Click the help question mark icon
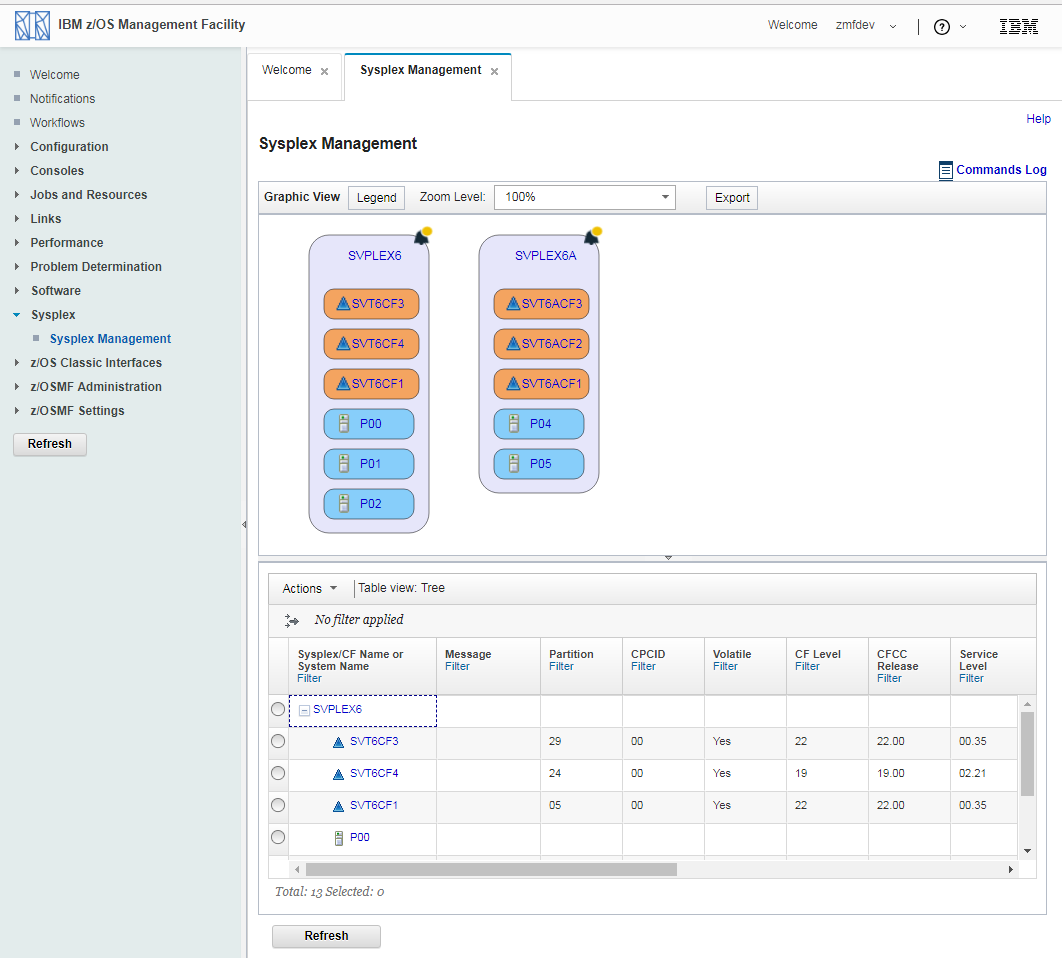Image resolution: width=1062 pixels, height=958 pixels. [x=941, y=27]
